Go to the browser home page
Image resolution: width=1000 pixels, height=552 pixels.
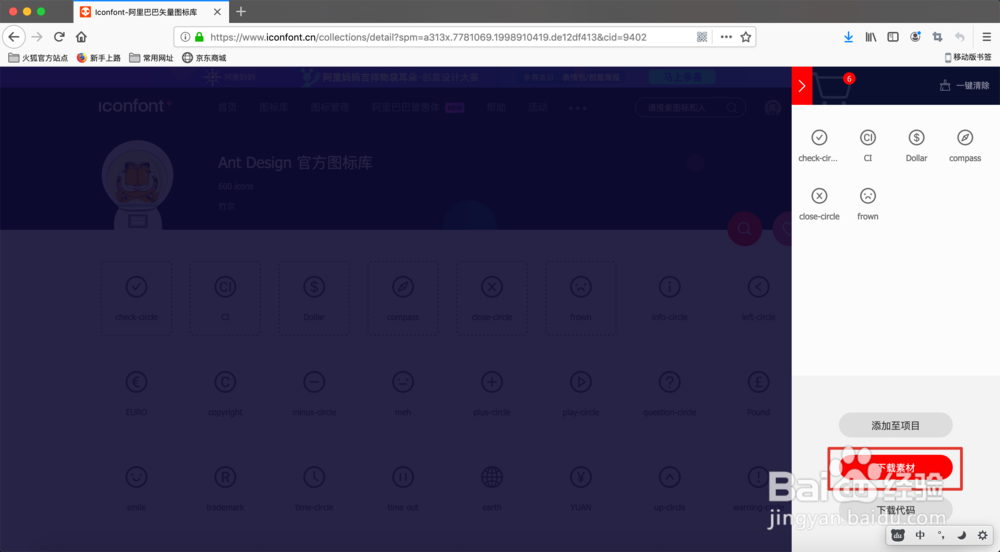click(x=81, y=37)
